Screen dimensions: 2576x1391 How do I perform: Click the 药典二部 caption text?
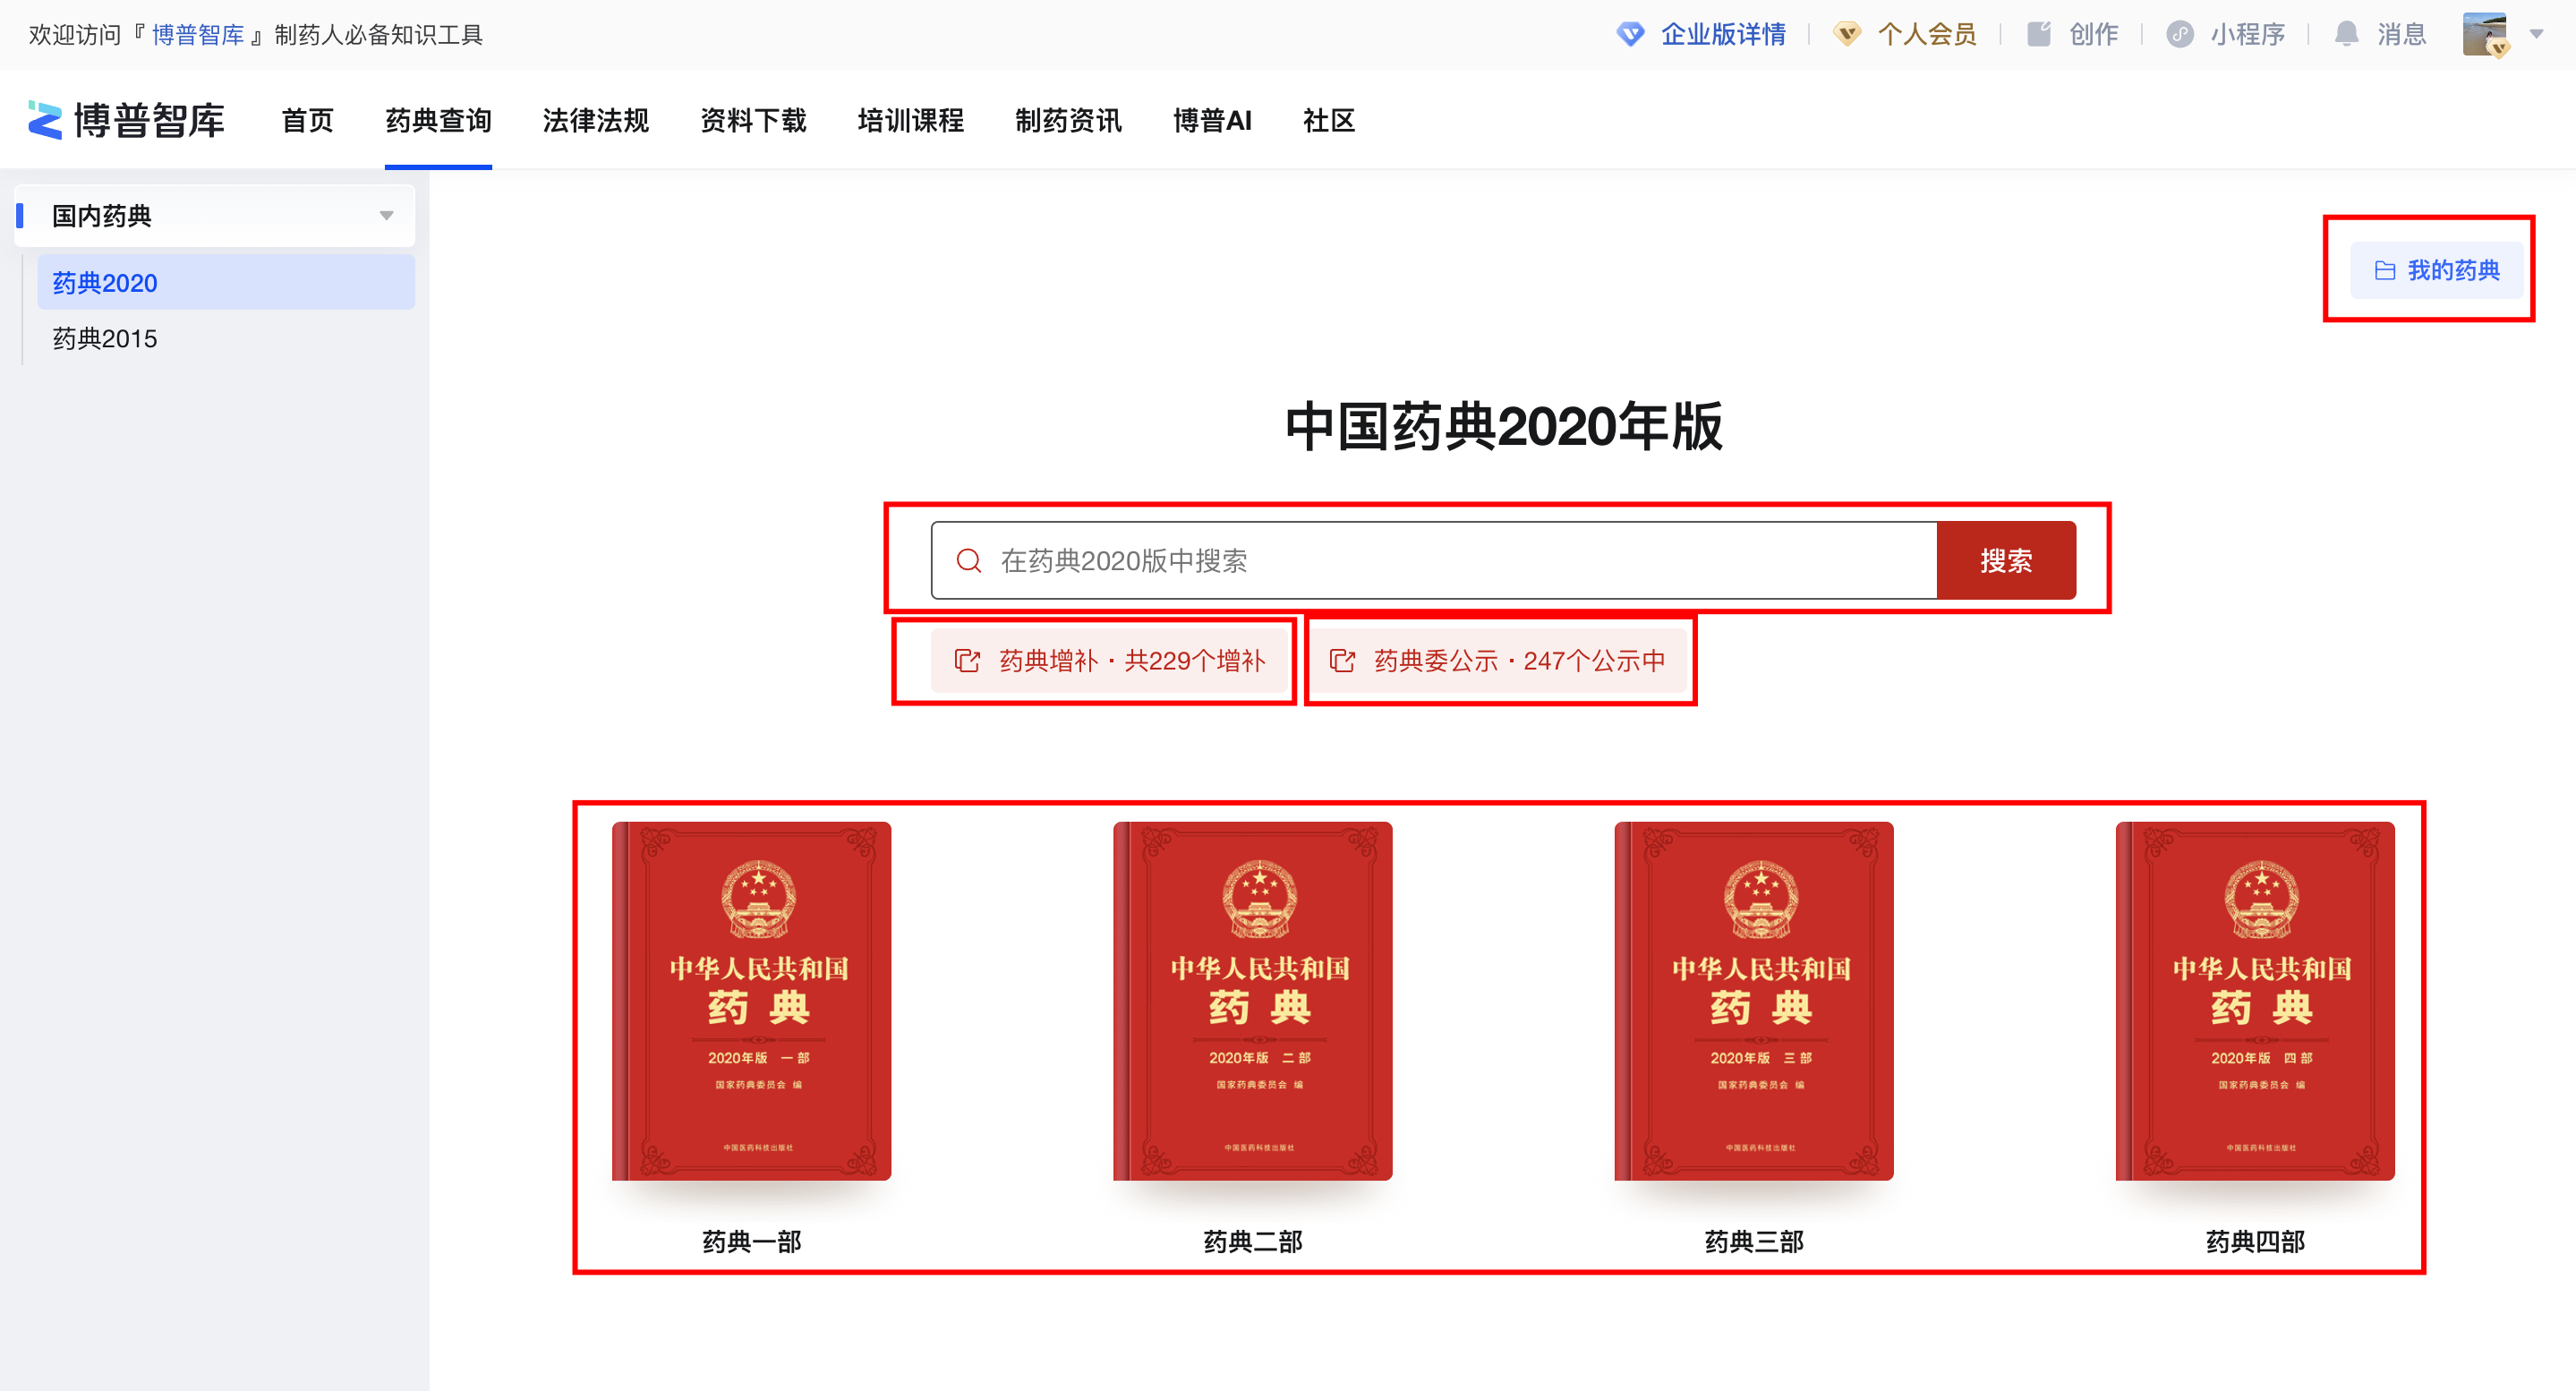click(1253, 1241)
